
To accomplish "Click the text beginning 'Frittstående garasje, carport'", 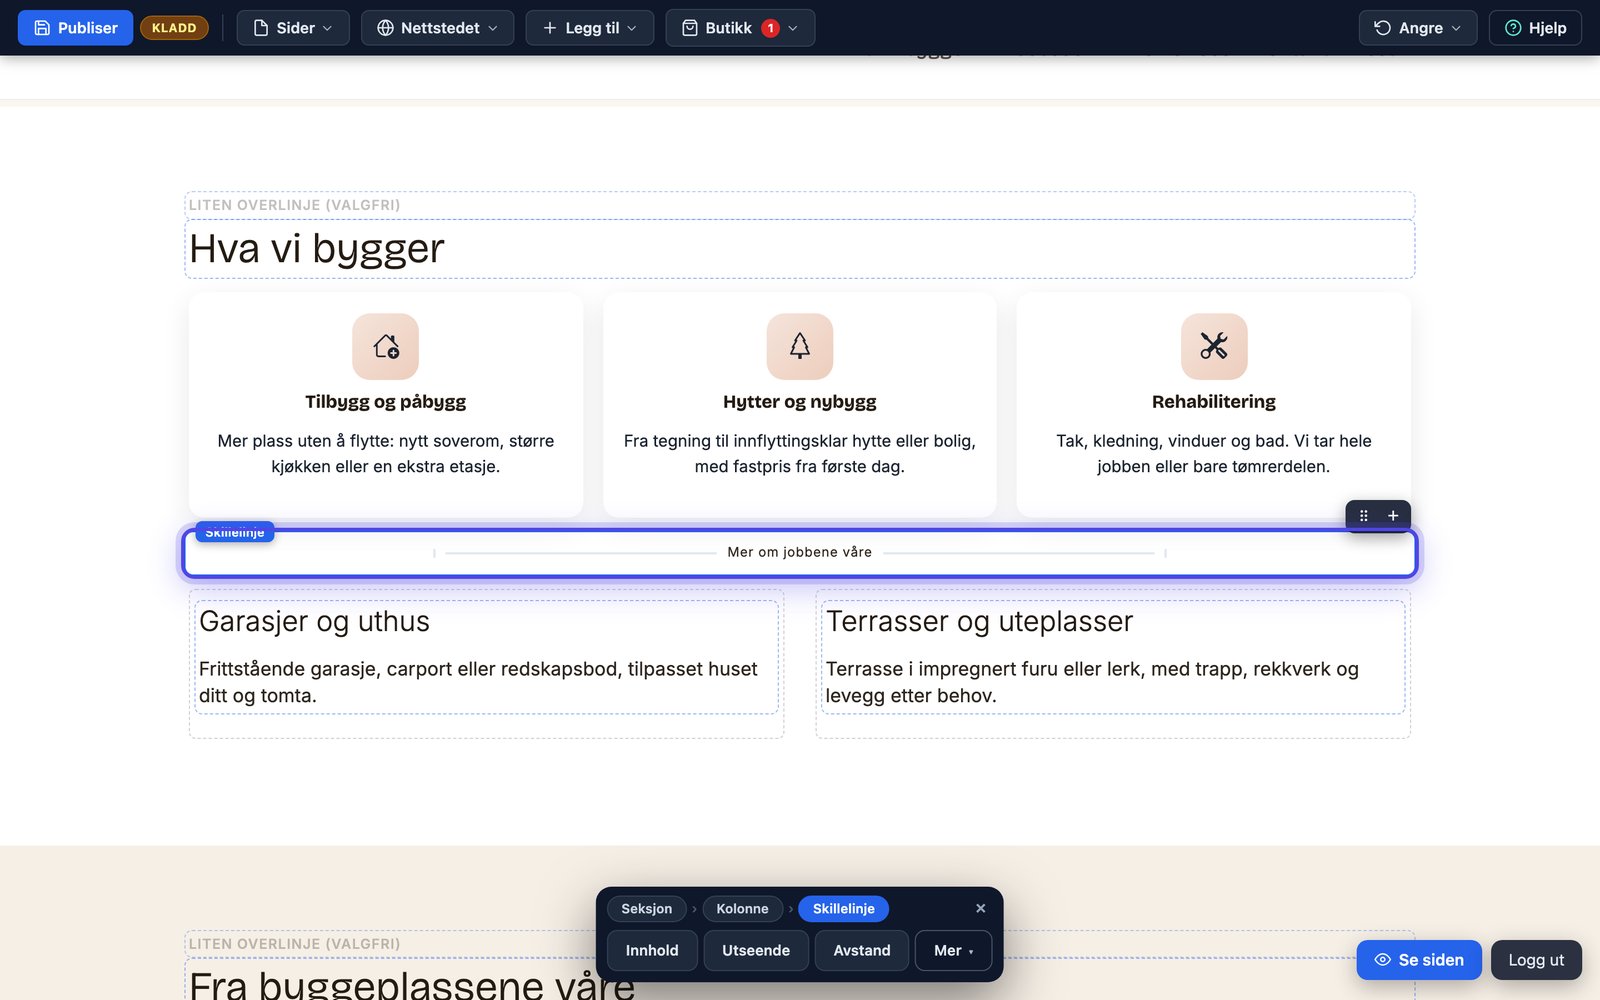I will click(x=478, y=682).
